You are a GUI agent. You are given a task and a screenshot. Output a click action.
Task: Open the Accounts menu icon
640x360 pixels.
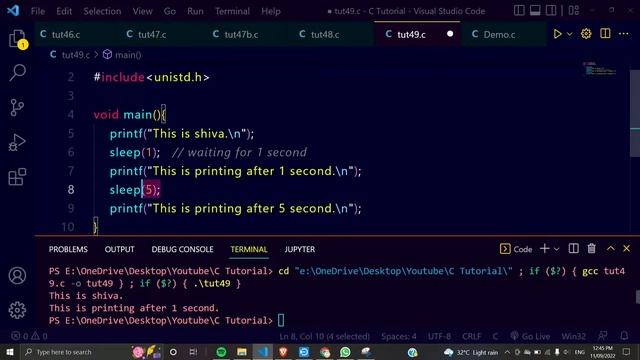(x=17, y=276)
